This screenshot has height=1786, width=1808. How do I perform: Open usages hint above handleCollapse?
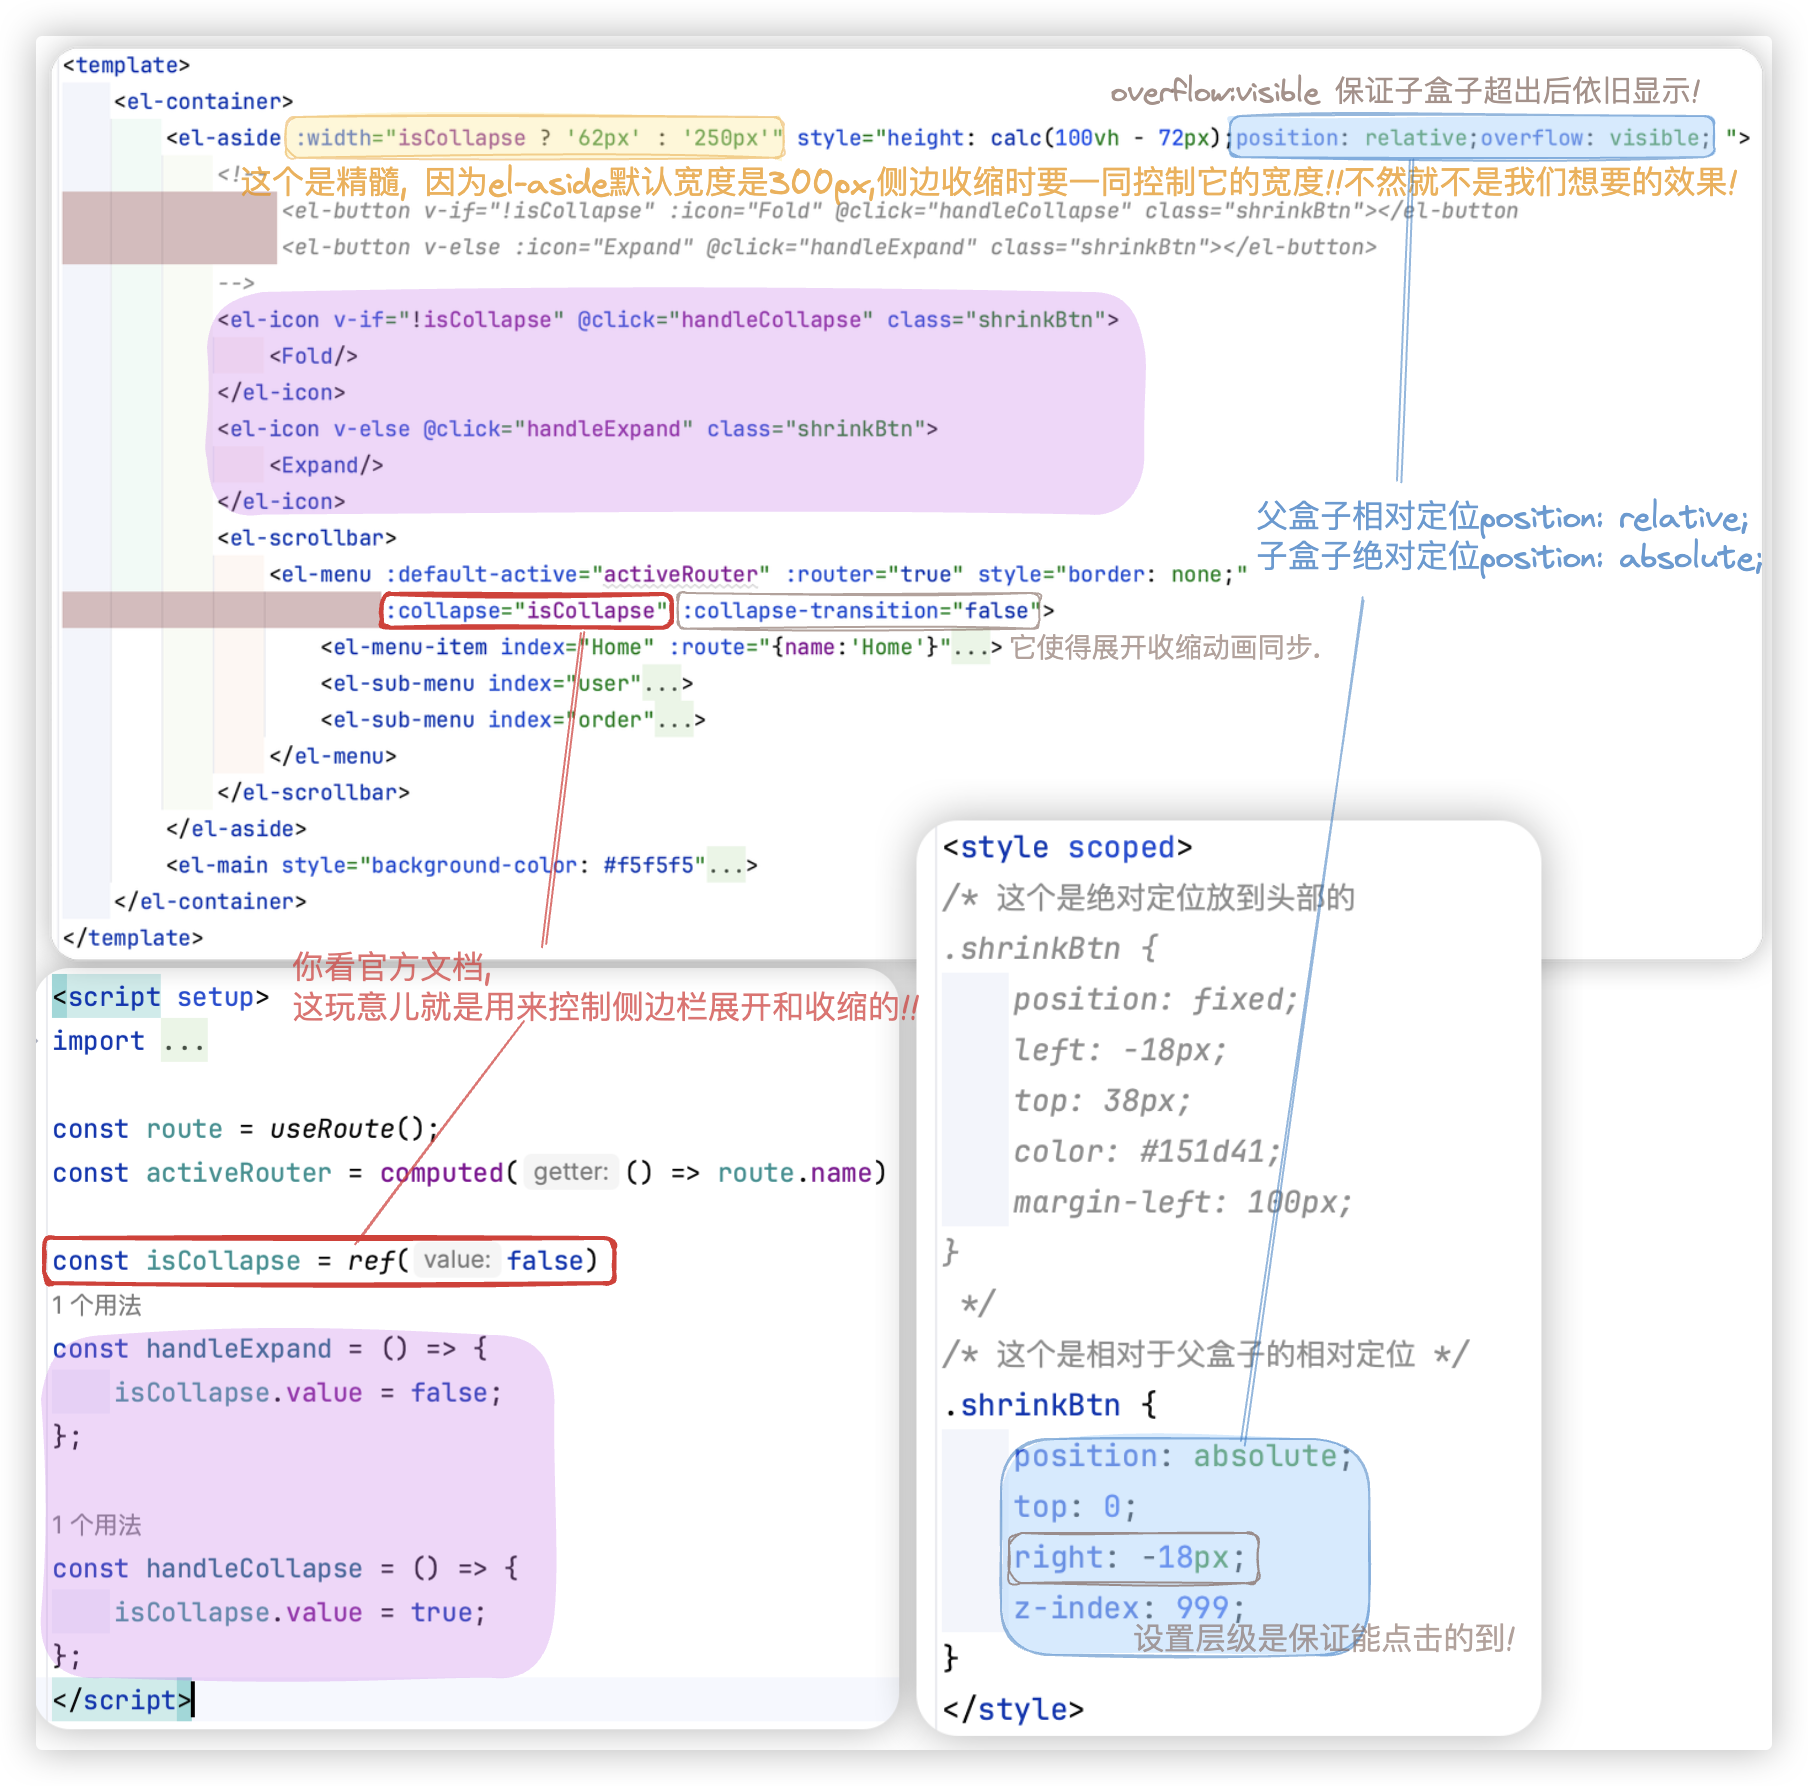pyautogui.click(x=97, y=1525)
